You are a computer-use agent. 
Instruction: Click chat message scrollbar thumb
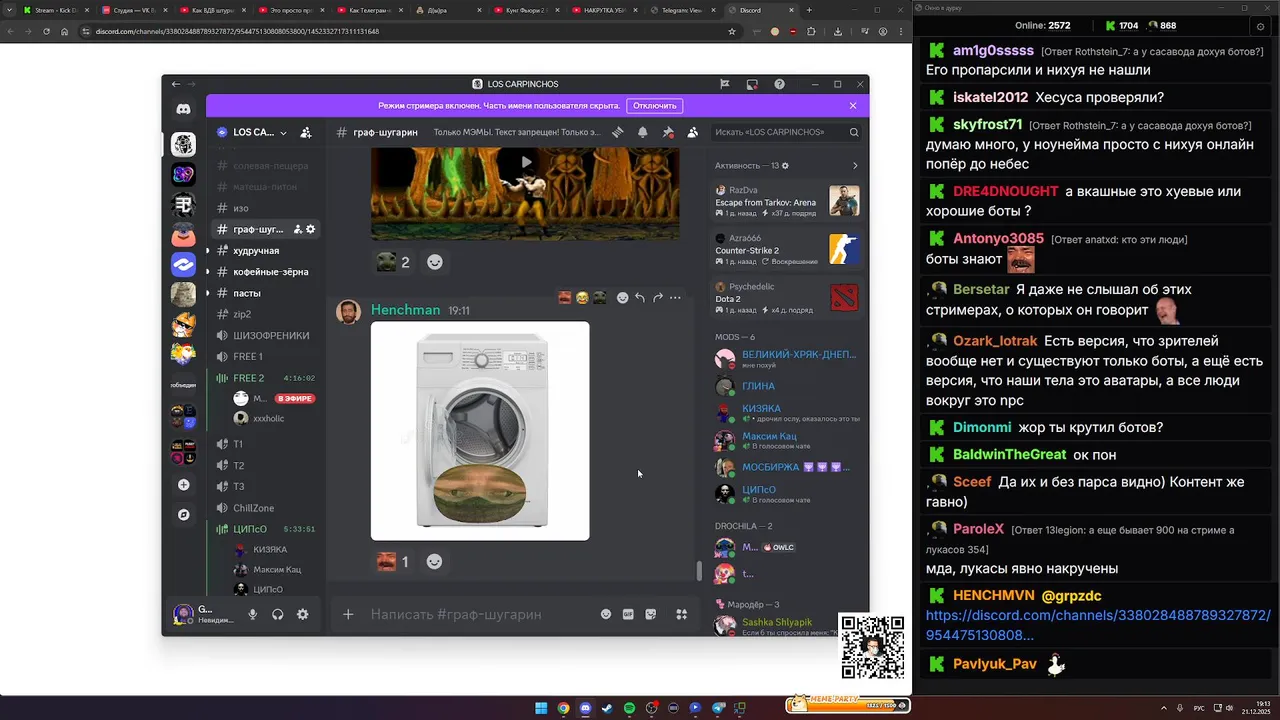coord(700,571)
